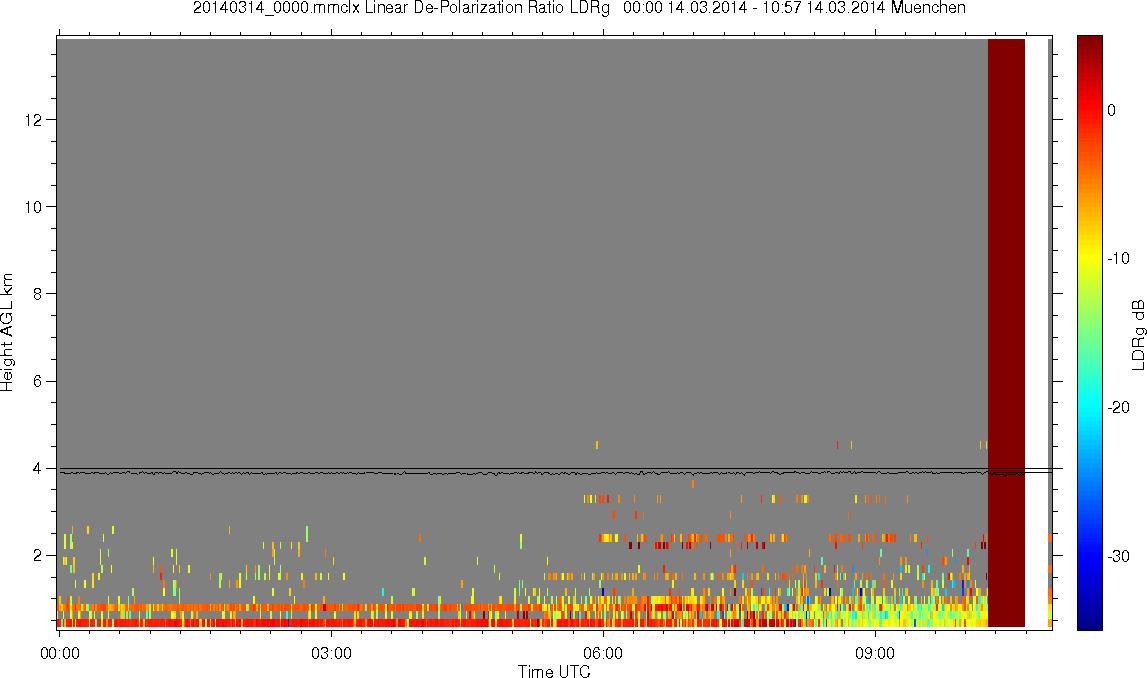Click the height tick label 8
The width and height of the screenshot is (1147, 678).
tap(37, 294)
